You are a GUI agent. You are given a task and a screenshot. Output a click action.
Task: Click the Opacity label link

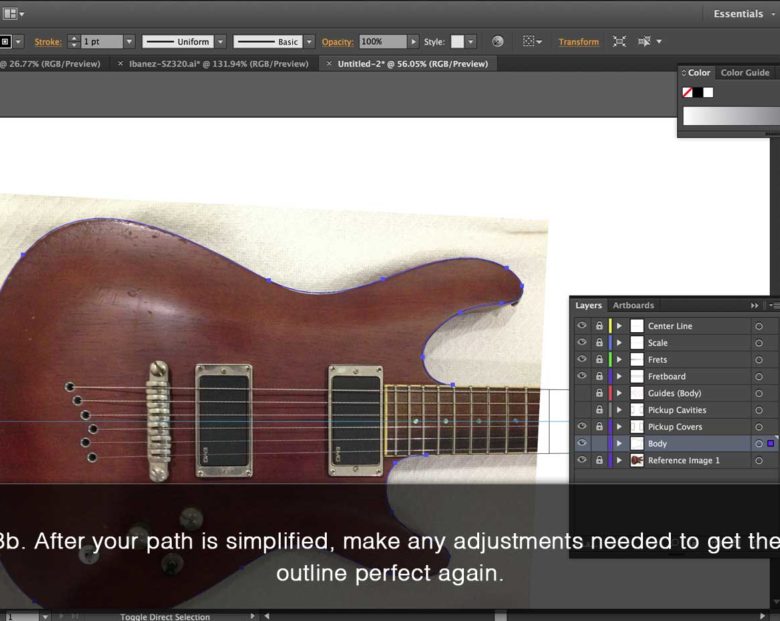337,42
